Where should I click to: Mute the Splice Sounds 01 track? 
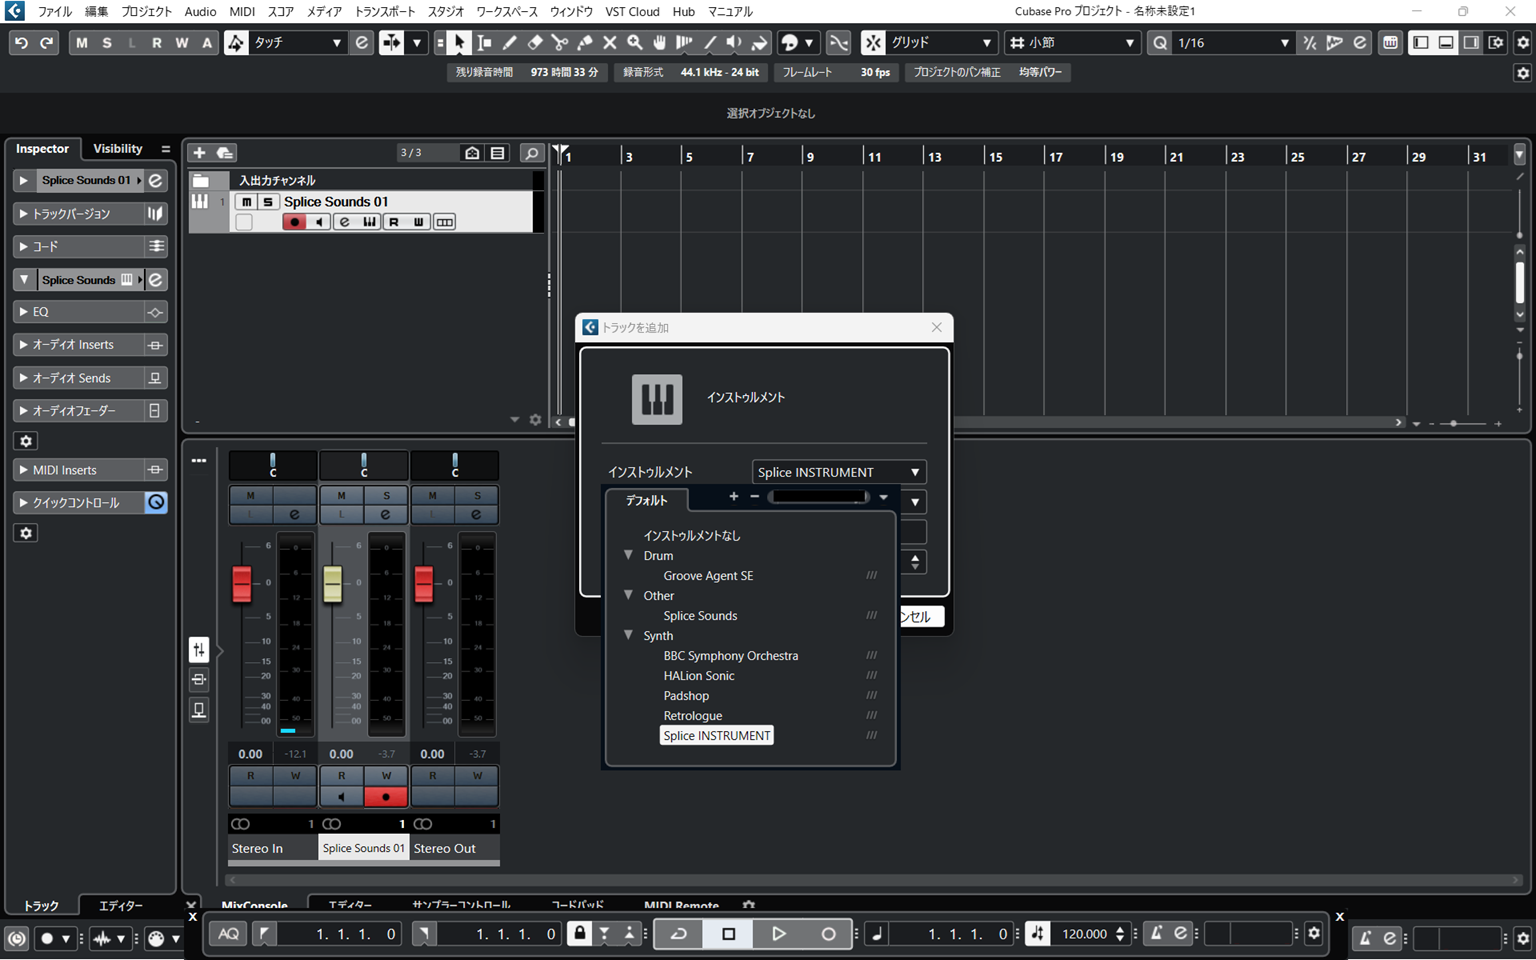(x=246, y=202)
